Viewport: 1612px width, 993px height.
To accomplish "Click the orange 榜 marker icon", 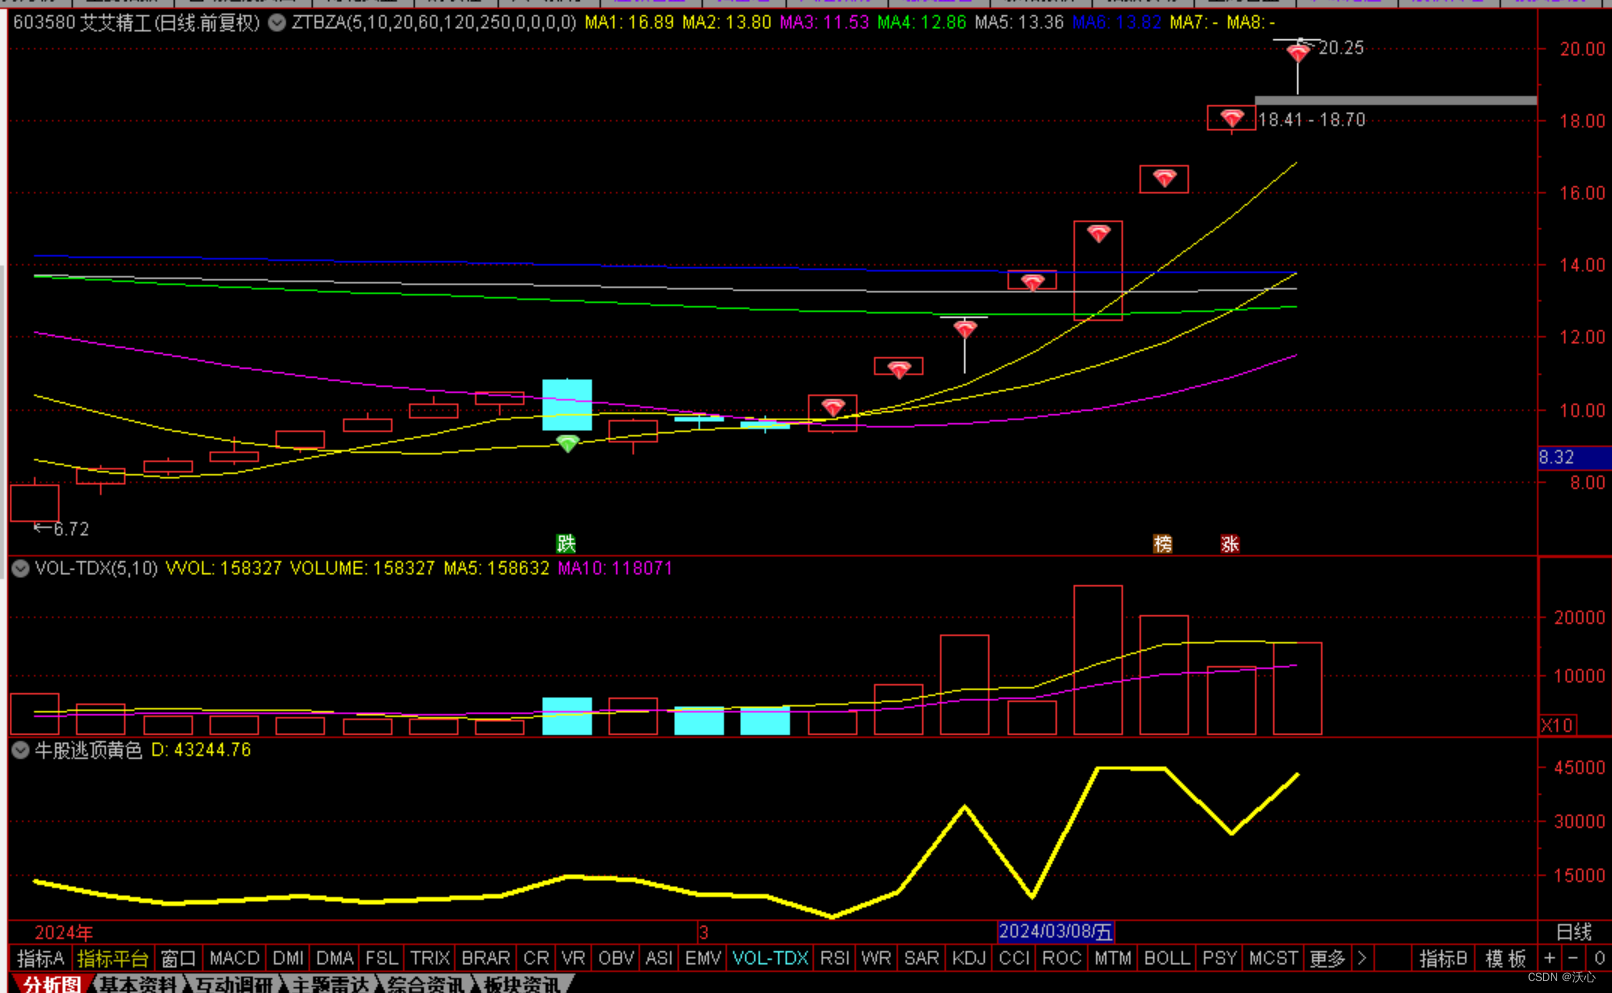I will (x=1163, y=543).
